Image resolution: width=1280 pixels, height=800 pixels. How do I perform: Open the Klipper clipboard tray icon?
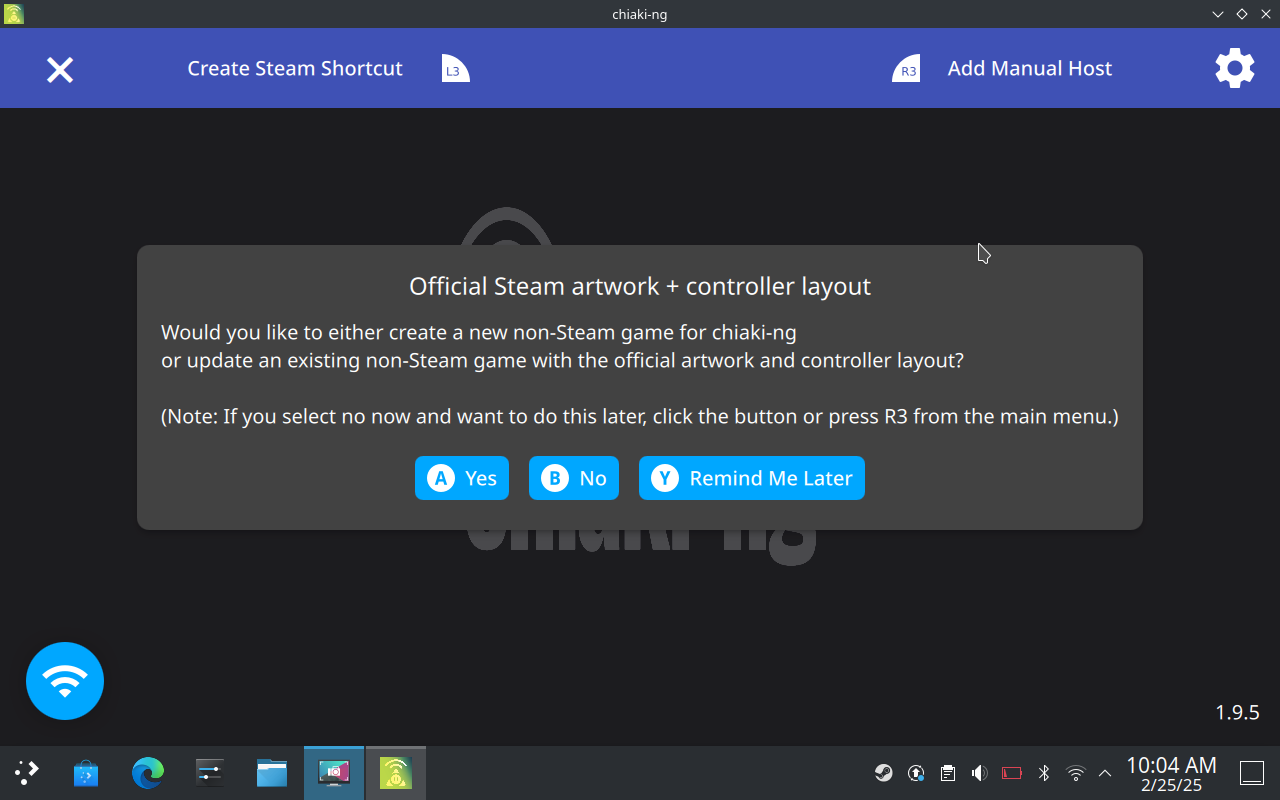[x=947, y=772]
